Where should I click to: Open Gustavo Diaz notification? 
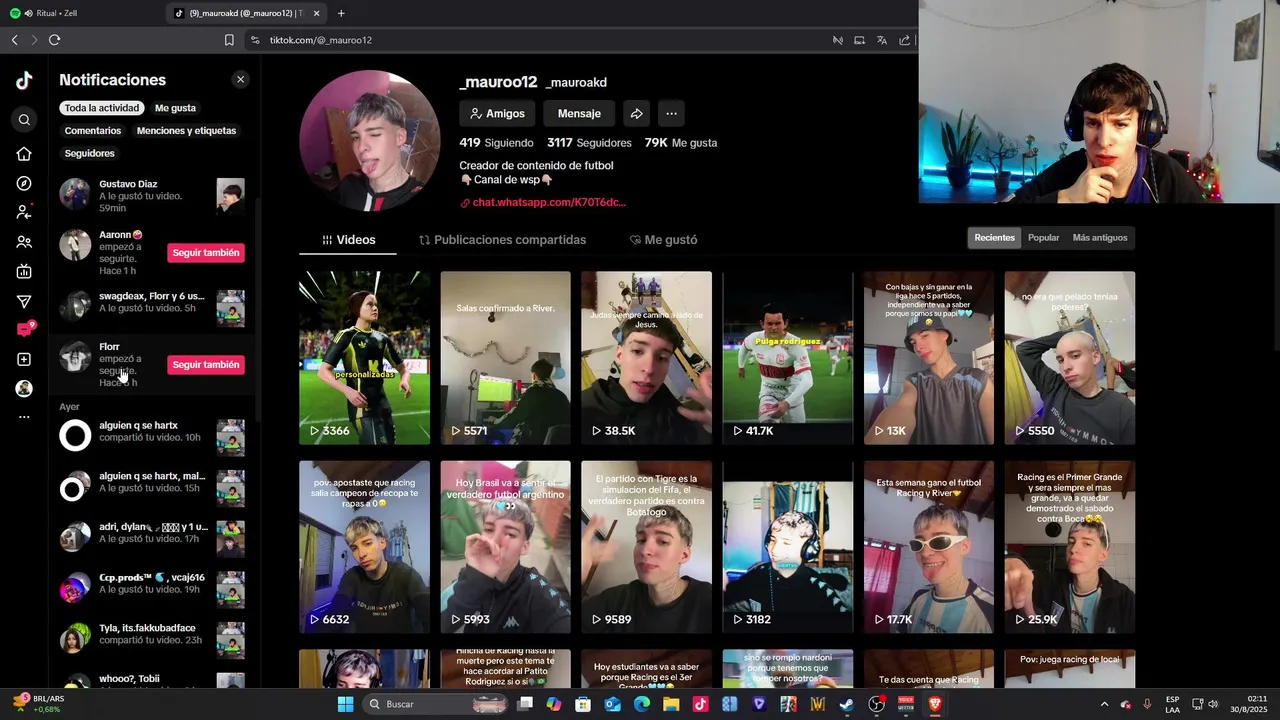coord(152,196)
